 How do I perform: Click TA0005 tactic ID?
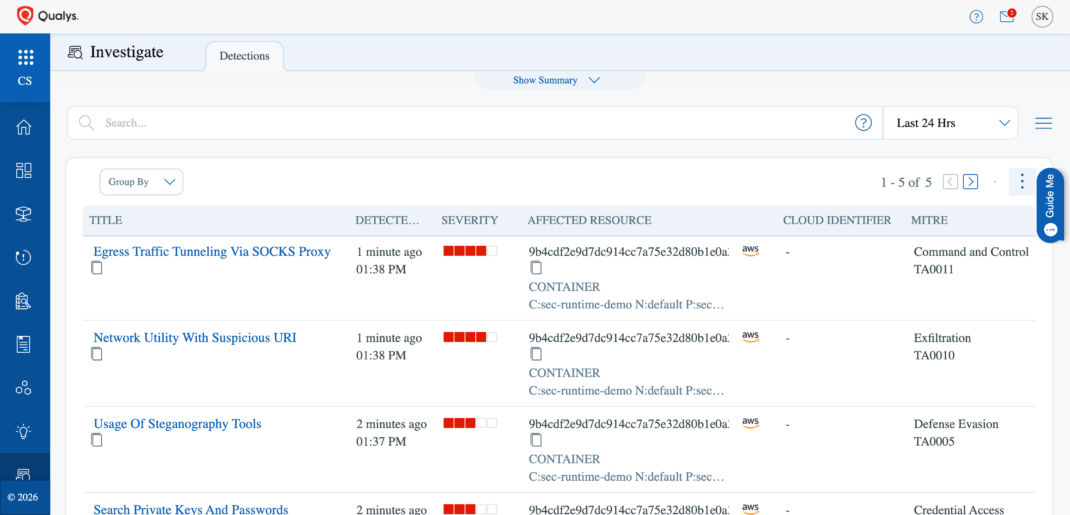934,441
